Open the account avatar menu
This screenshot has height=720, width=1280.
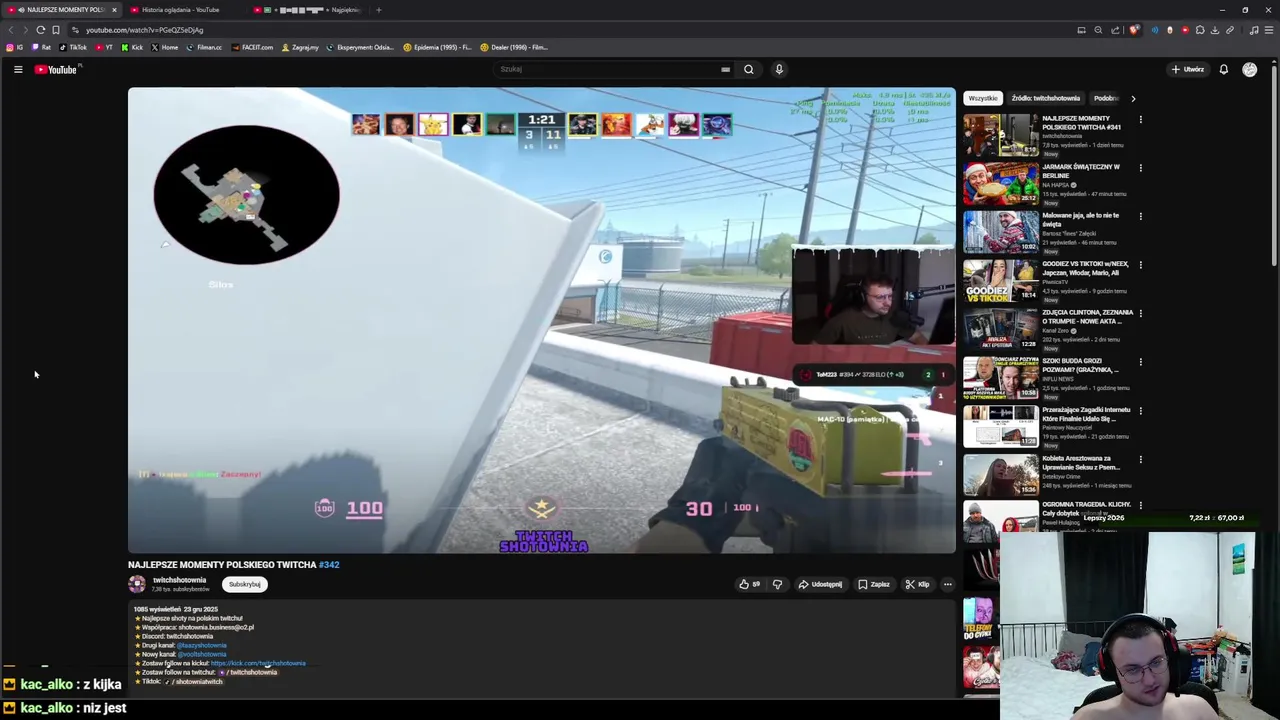click(1249, 69)
